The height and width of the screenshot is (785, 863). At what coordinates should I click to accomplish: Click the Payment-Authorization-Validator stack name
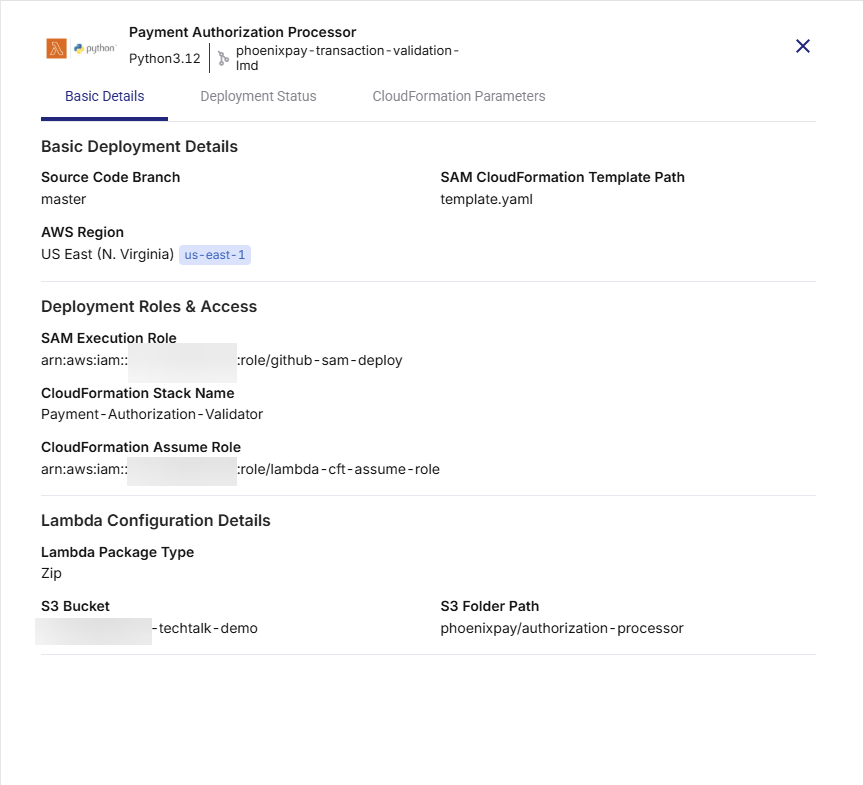click(151, 414)
